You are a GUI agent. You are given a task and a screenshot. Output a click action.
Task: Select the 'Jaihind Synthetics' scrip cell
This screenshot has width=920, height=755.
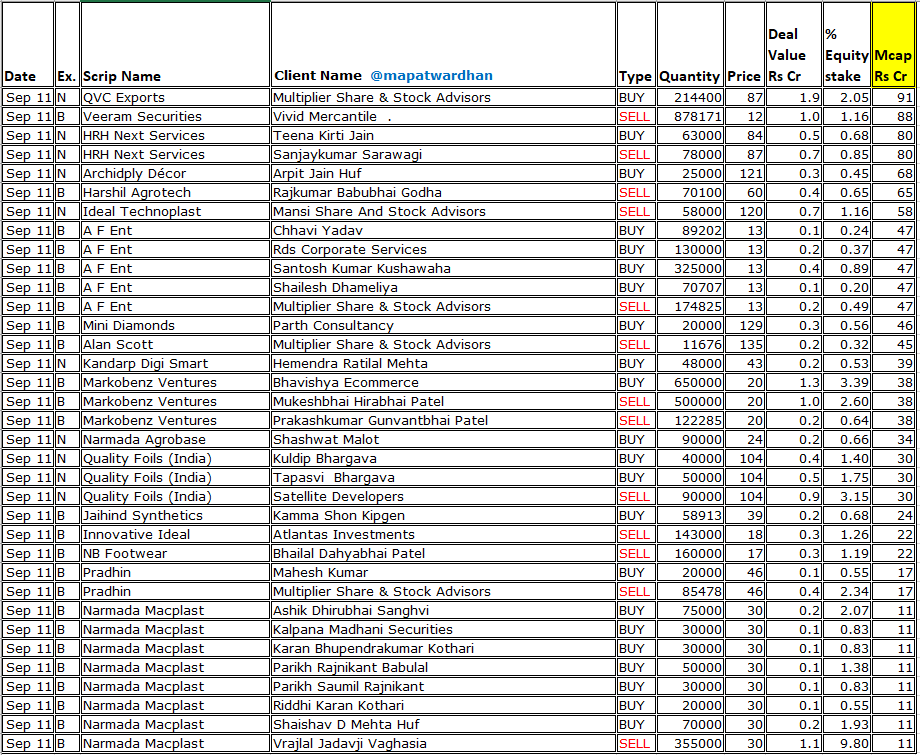175,516
